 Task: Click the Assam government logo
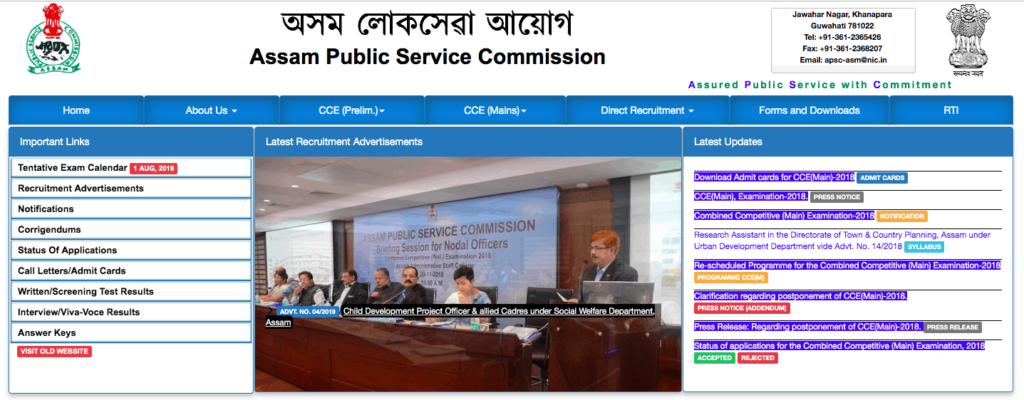[x=42, y=38]
